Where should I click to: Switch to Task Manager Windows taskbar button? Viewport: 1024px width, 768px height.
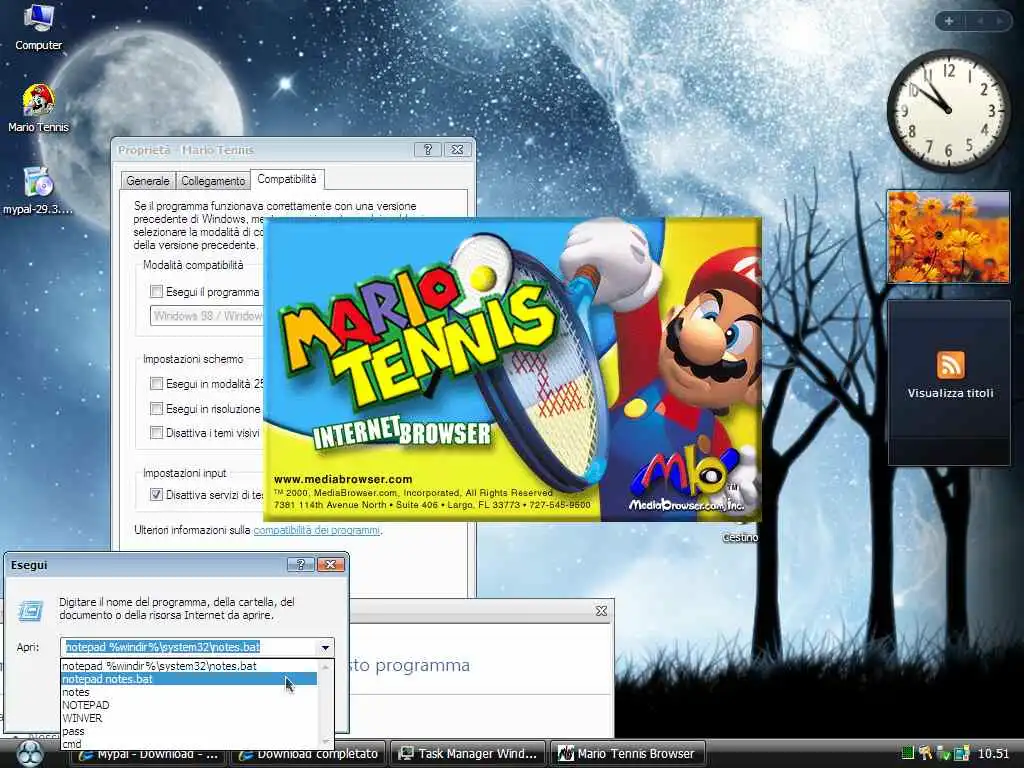click(470, 754)
